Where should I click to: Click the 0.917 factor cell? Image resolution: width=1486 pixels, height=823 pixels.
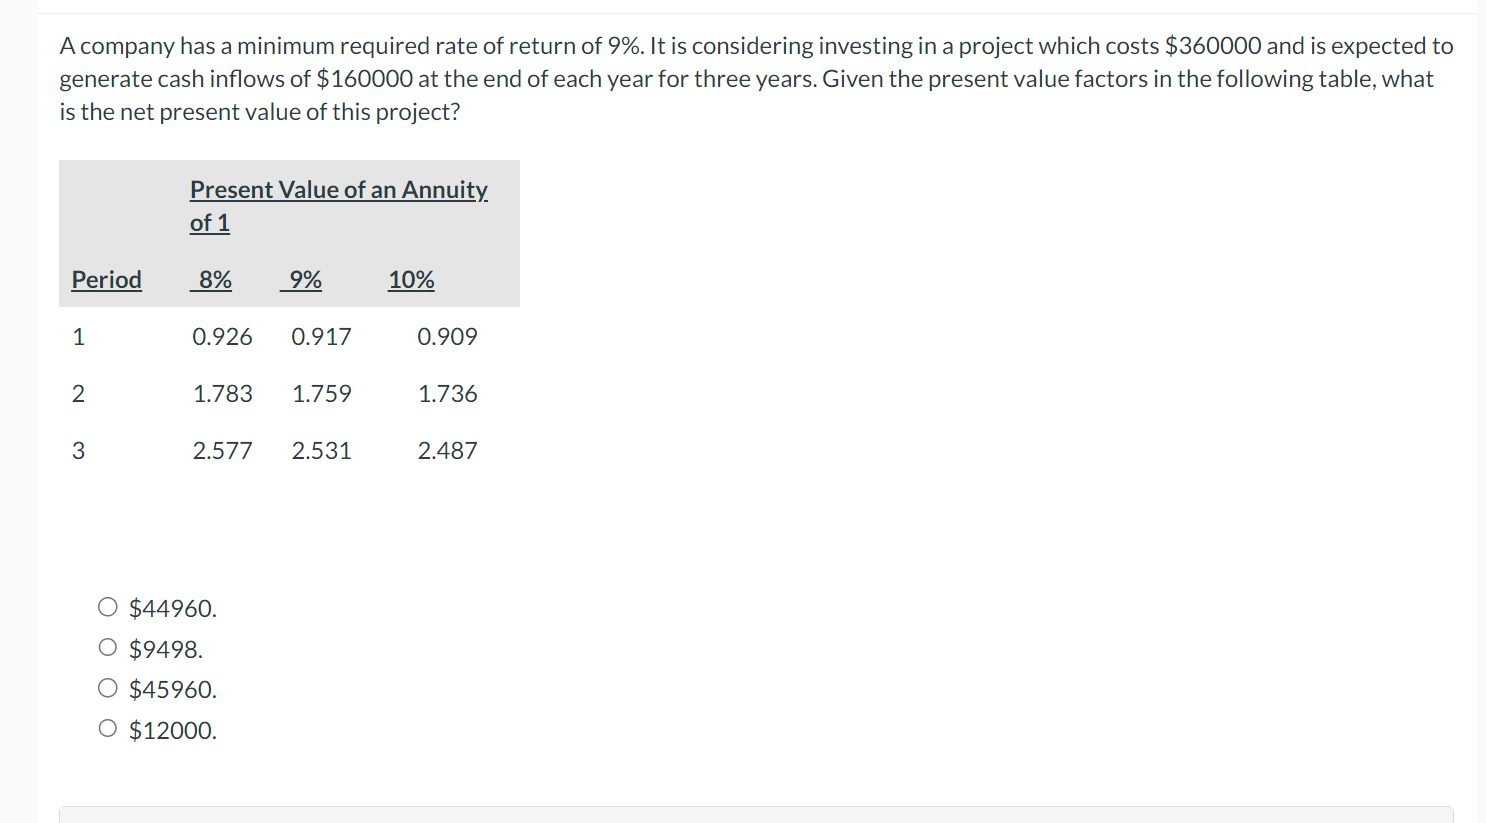click(x=322, y=337)
